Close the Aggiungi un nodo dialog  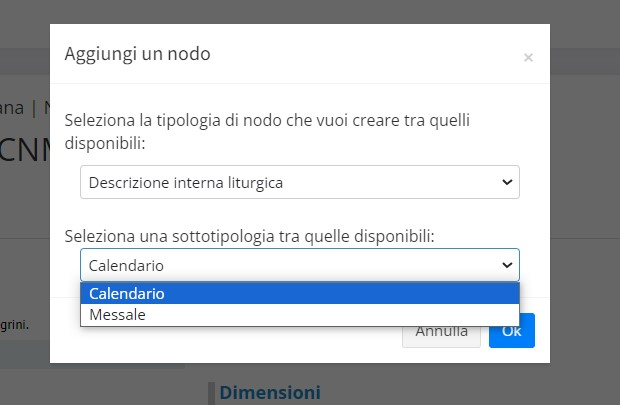tap(528, 58)
